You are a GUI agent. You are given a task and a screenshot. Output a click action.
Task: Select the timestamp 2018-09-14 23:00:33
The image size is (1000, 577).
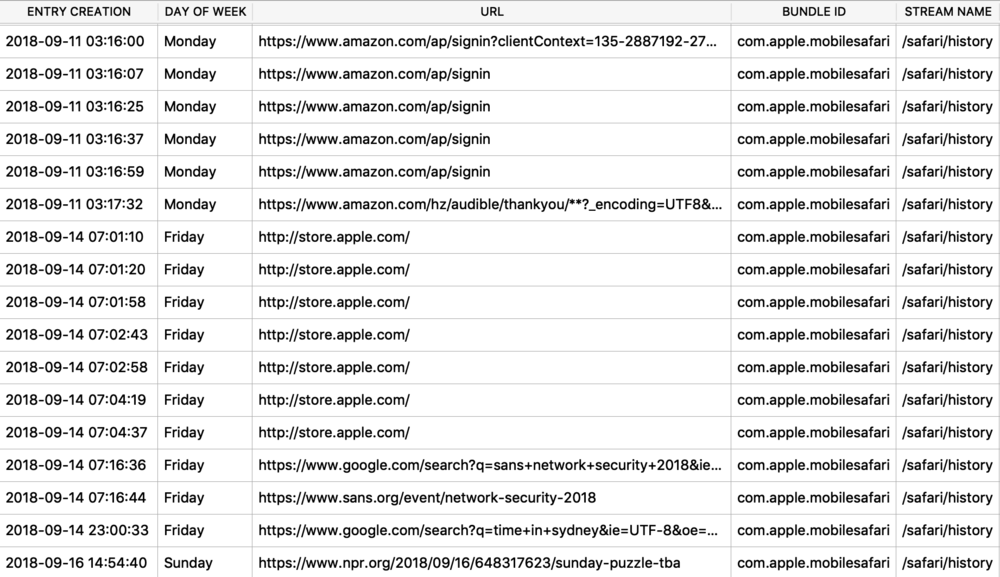(x=77, y=530)
